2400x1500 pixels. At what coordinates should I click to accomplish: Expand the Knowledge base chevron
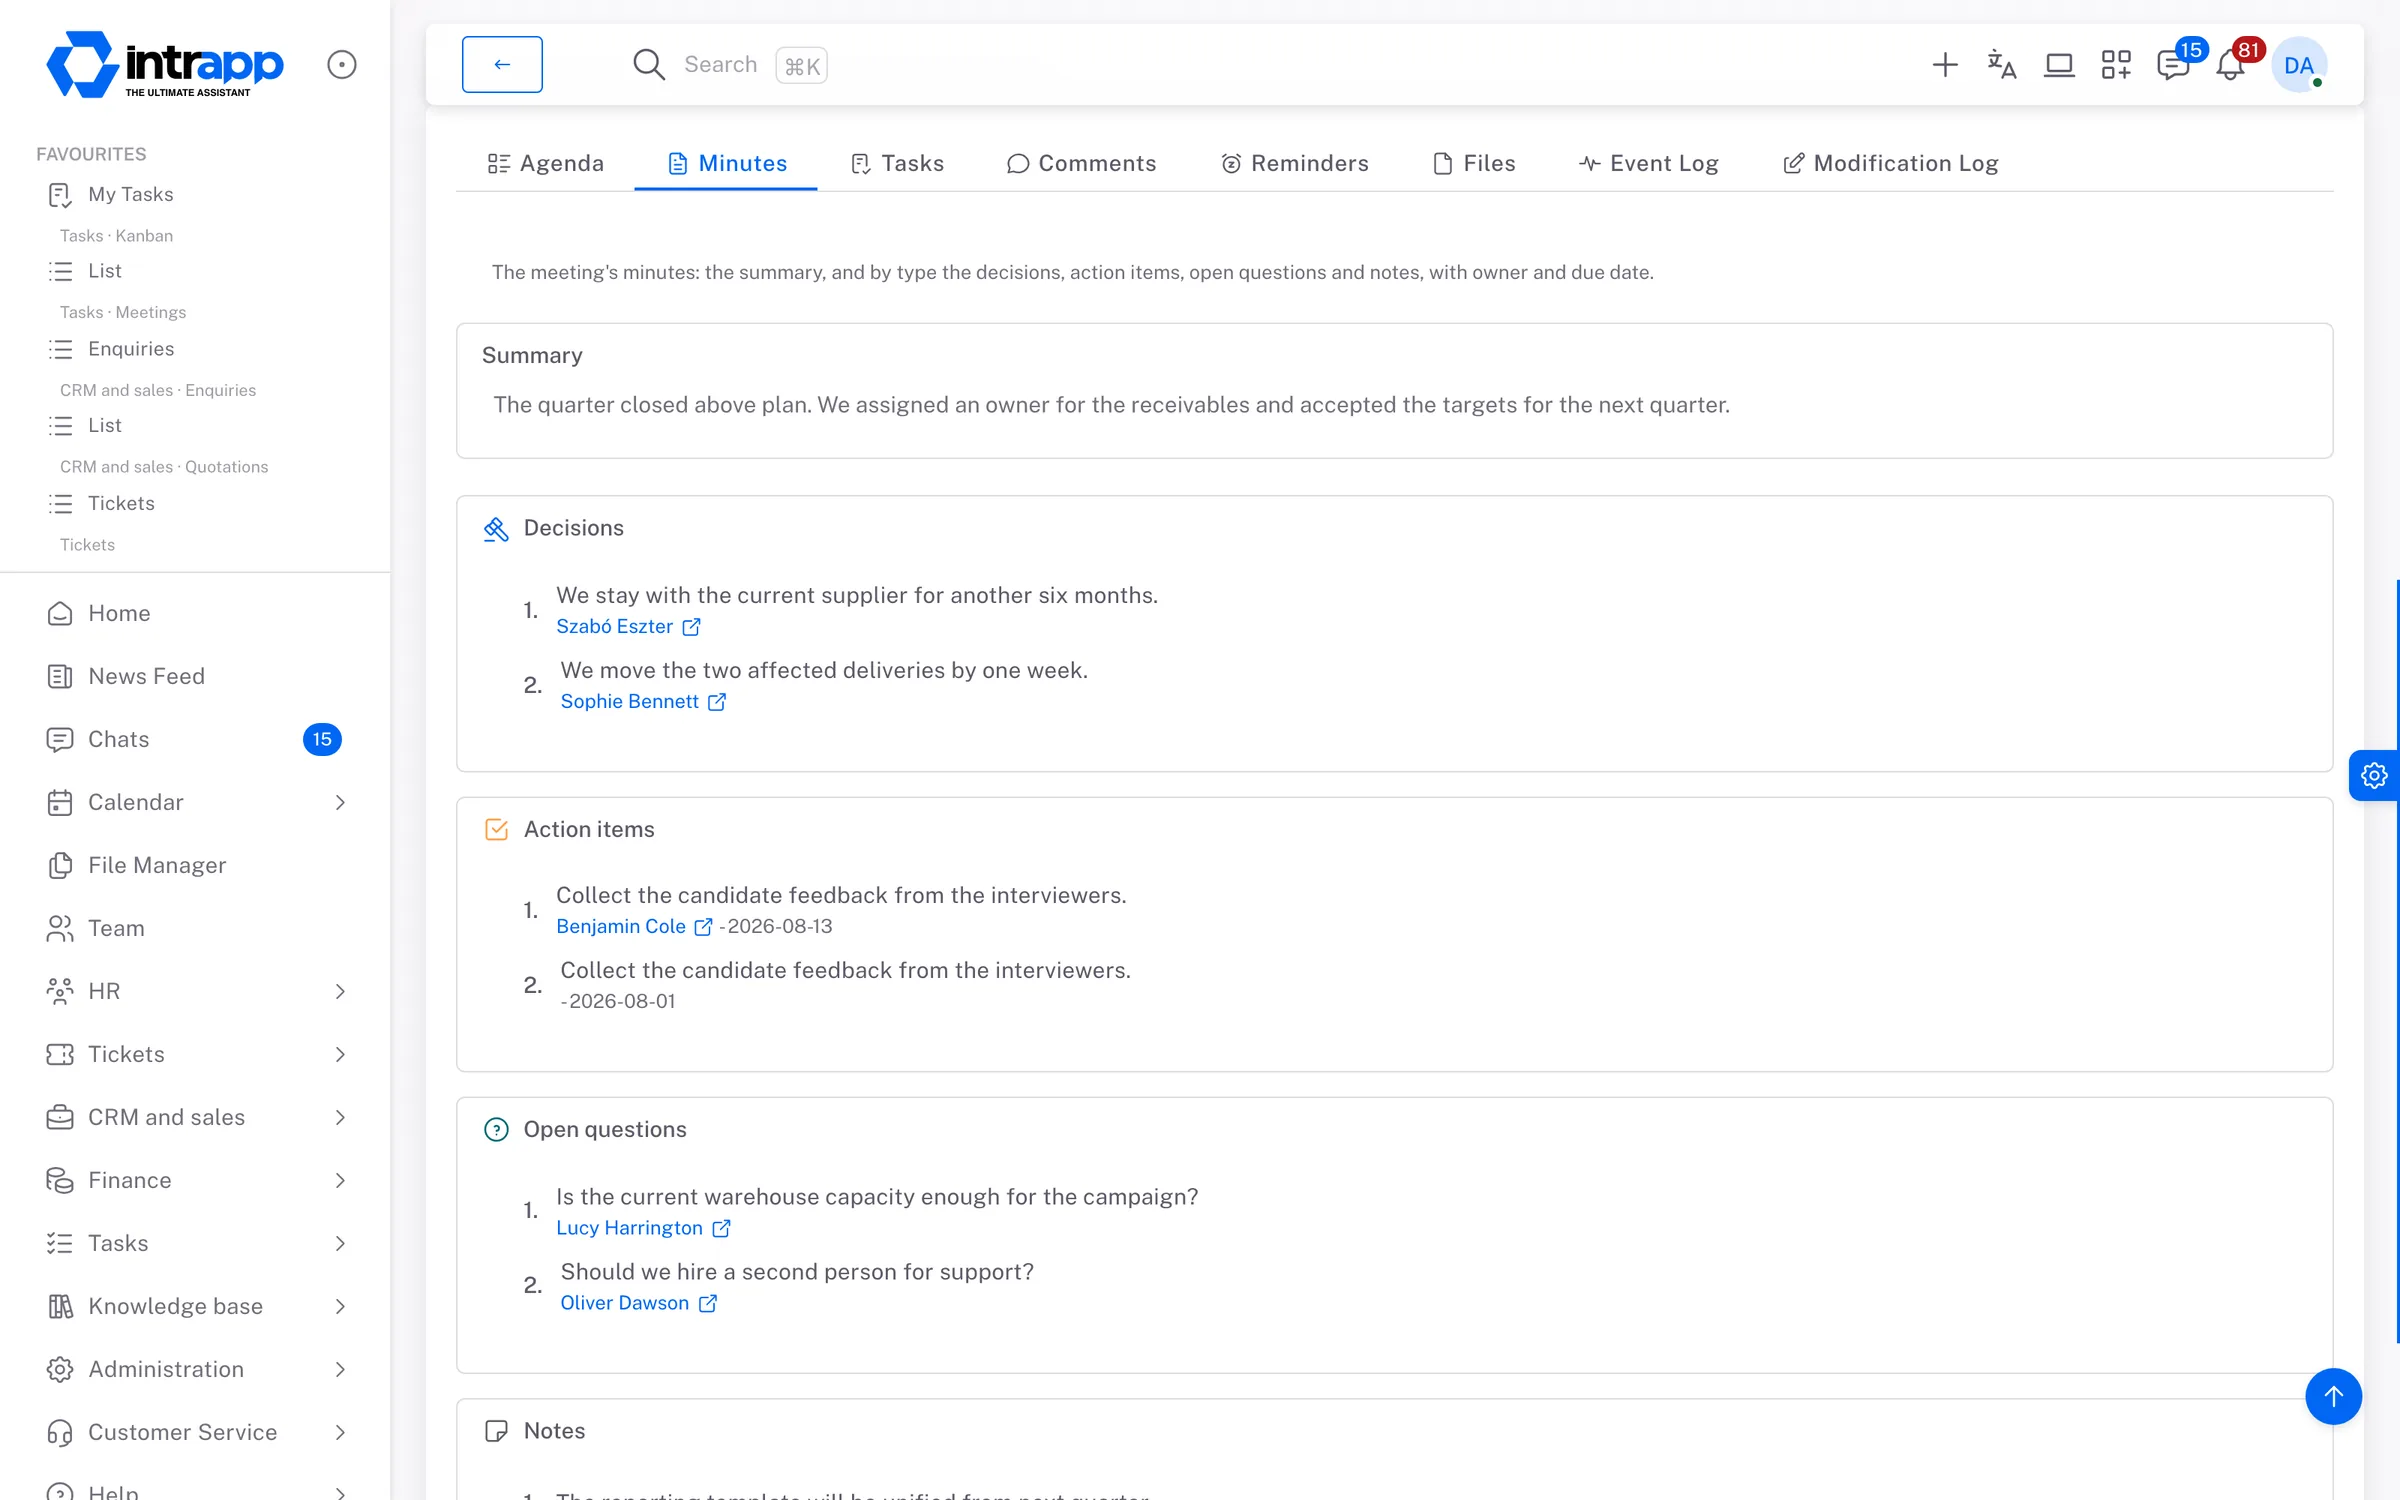click(340, 1306)
